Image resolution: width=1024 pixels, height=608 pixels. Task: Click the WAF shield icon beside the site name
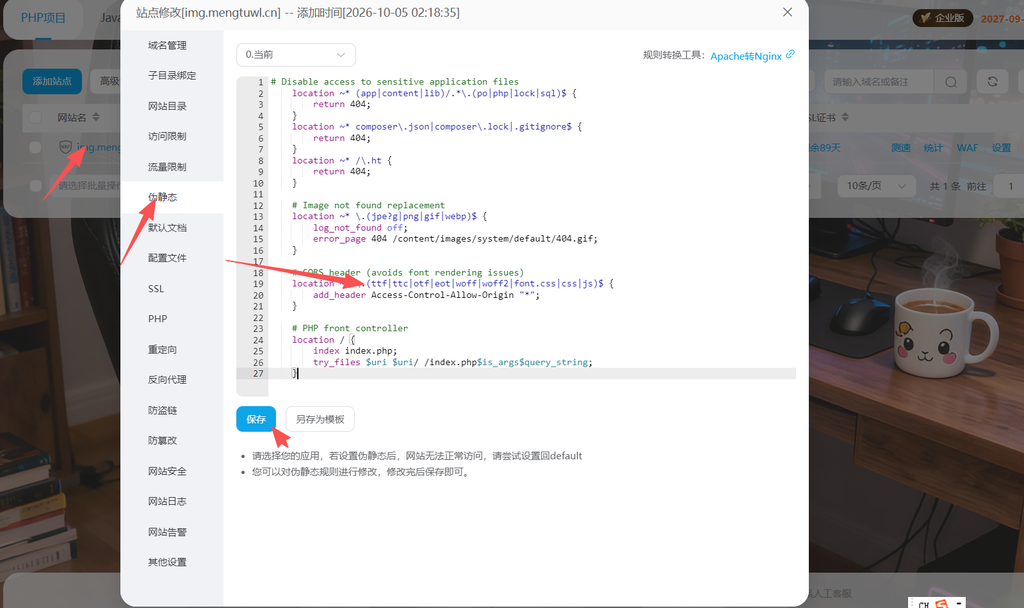click(65, 147)
